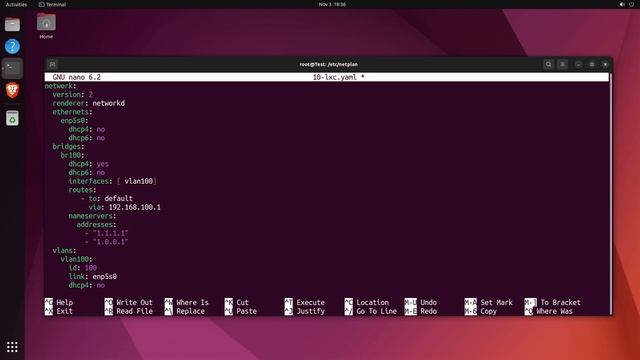
Task: Click the nano 'Justify' shortcut label
Action: click(x=311, y=311)
